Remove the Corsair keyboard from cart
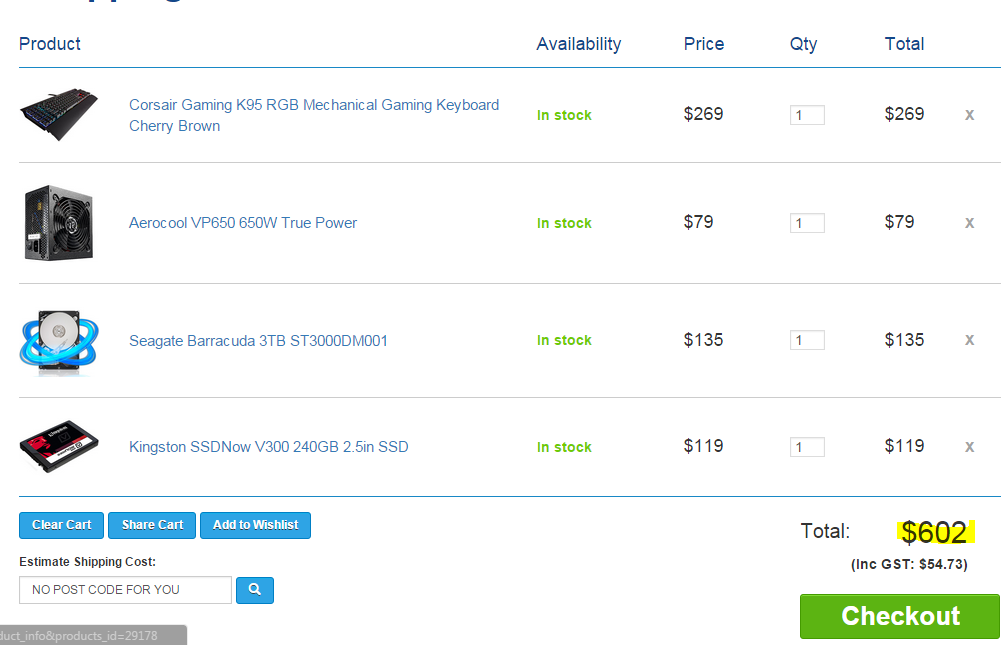 pyautogui.click(x=969, y=115)
